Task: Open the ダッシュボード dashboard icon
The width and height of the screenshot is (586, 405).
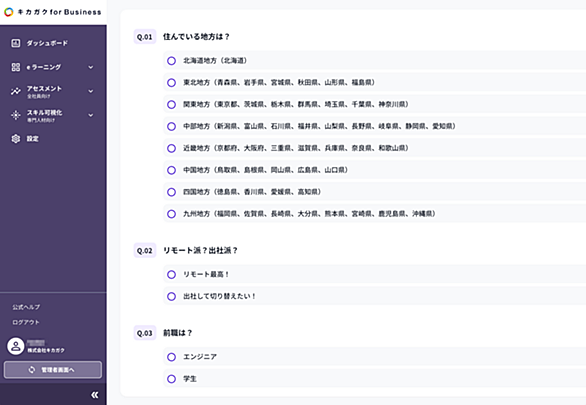Action: point(16,43)
